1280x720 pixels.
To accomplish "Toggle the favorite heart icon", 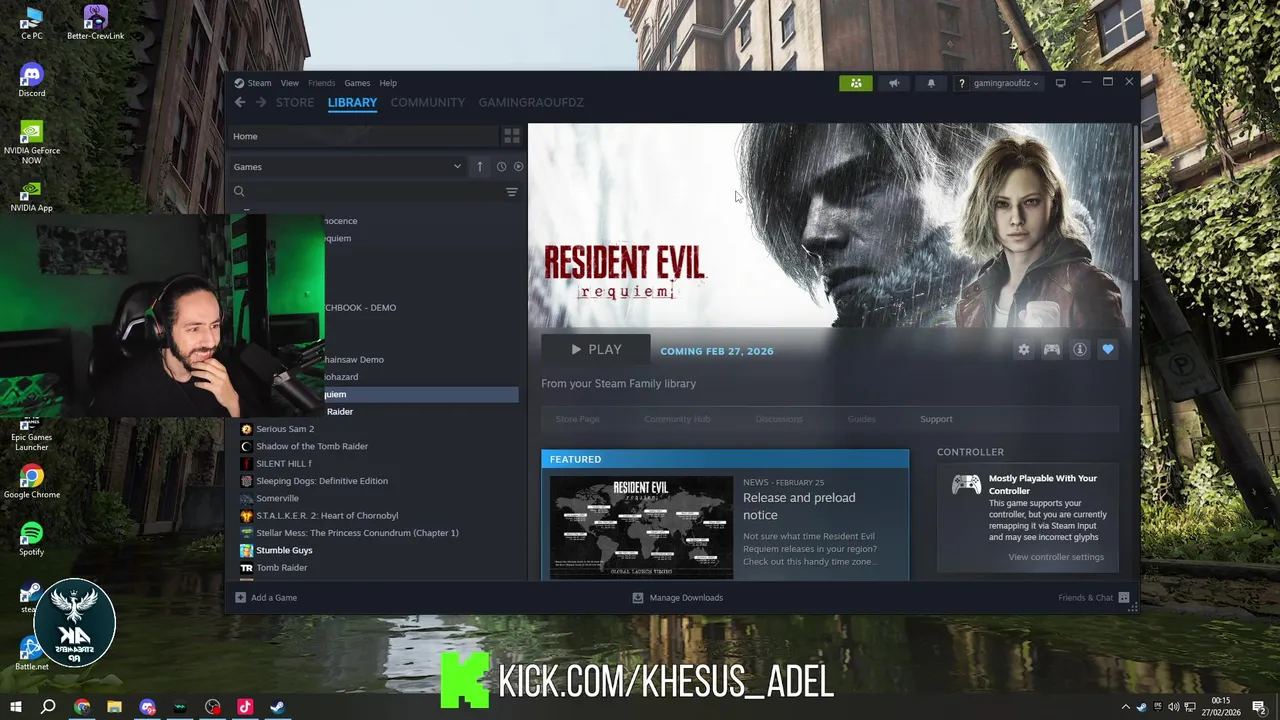I will tap(1108, 350).
